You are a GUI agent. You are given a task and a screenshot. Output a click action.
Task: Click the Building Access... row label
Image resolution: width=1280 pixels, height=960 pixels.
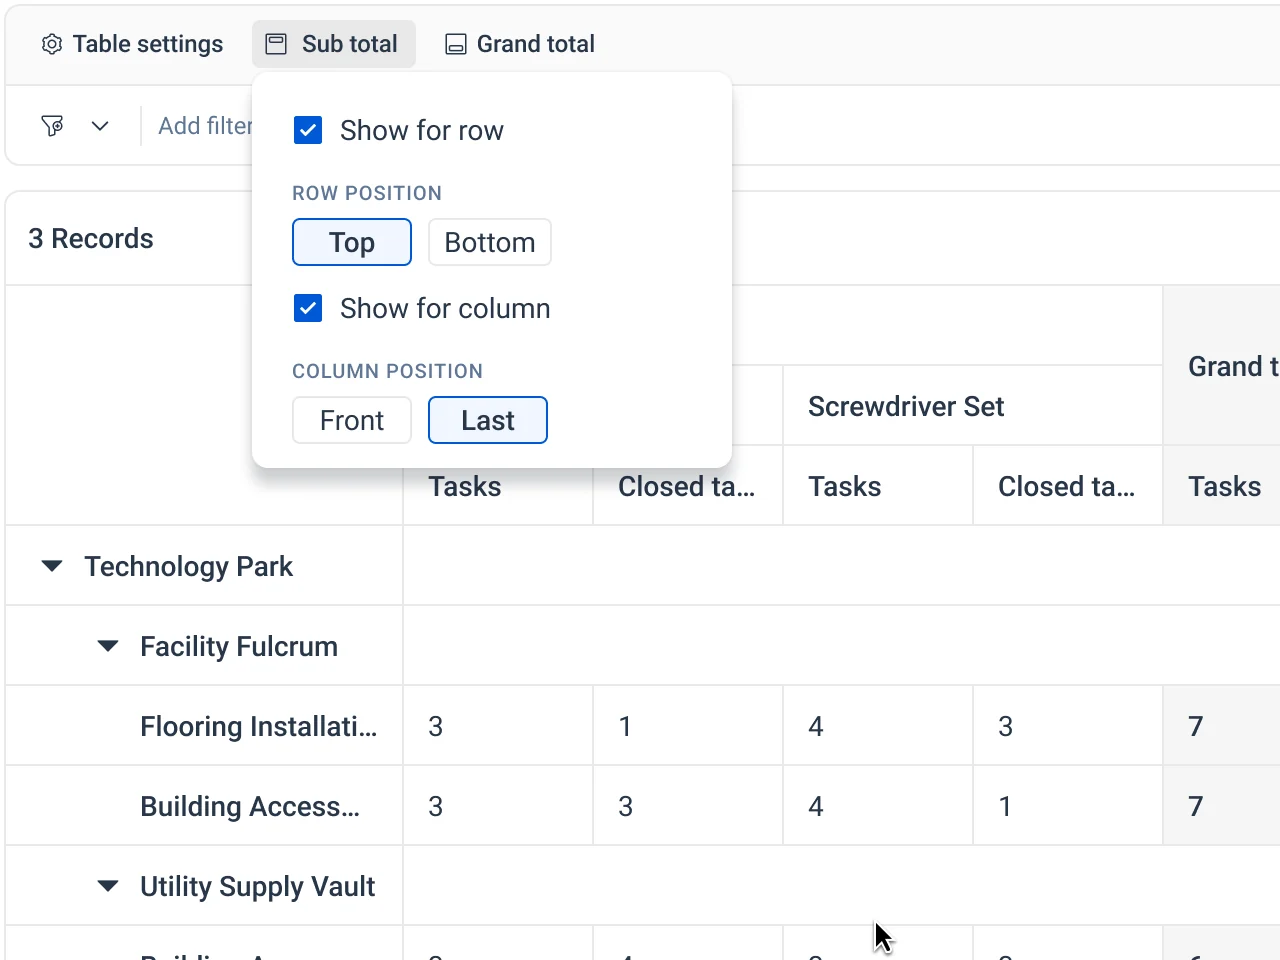pos(250,806)
